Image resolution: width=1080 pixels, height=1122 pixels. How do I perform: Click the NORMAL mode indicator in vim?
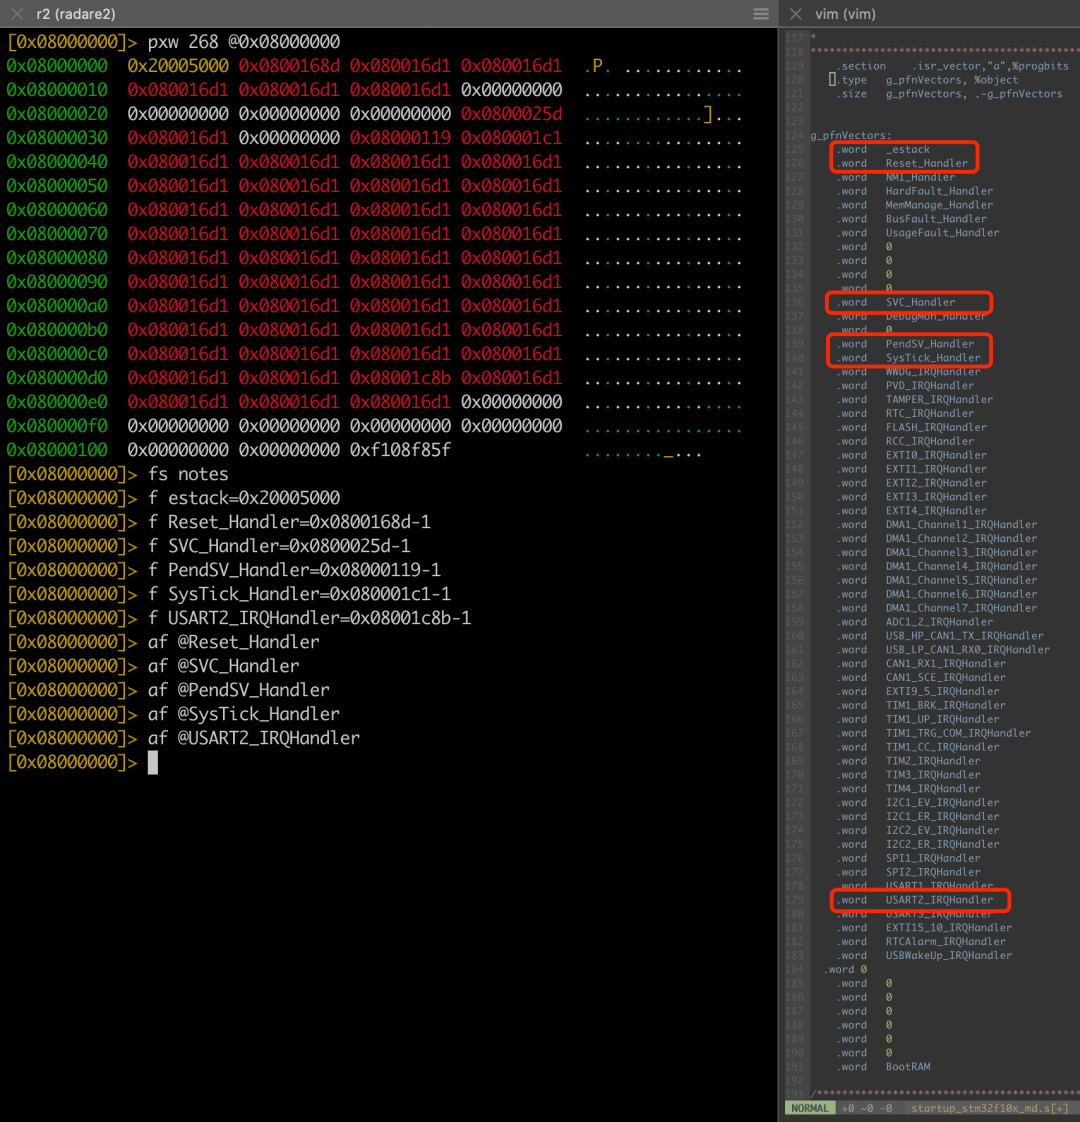pos(810,1108)
